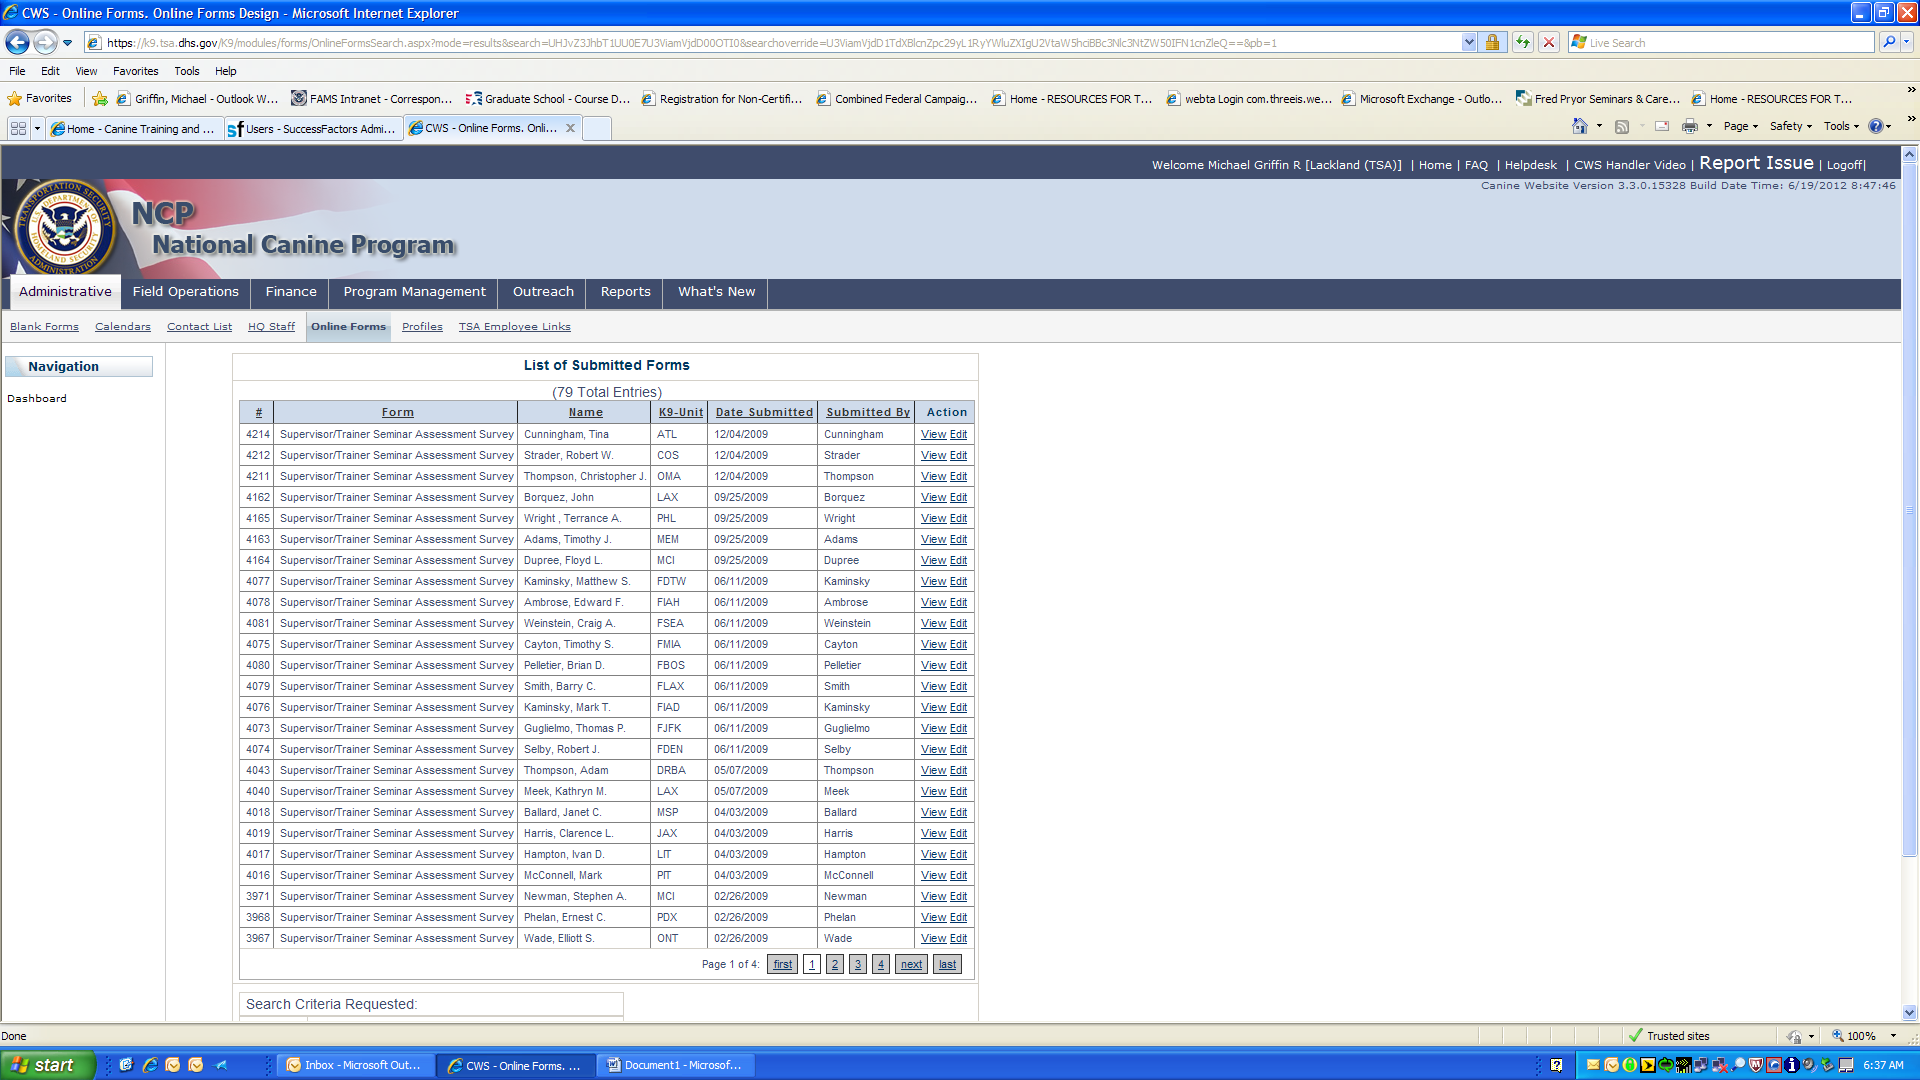
Task: Open the Safety dropdown menu
Action: [x=1790, y=126]
